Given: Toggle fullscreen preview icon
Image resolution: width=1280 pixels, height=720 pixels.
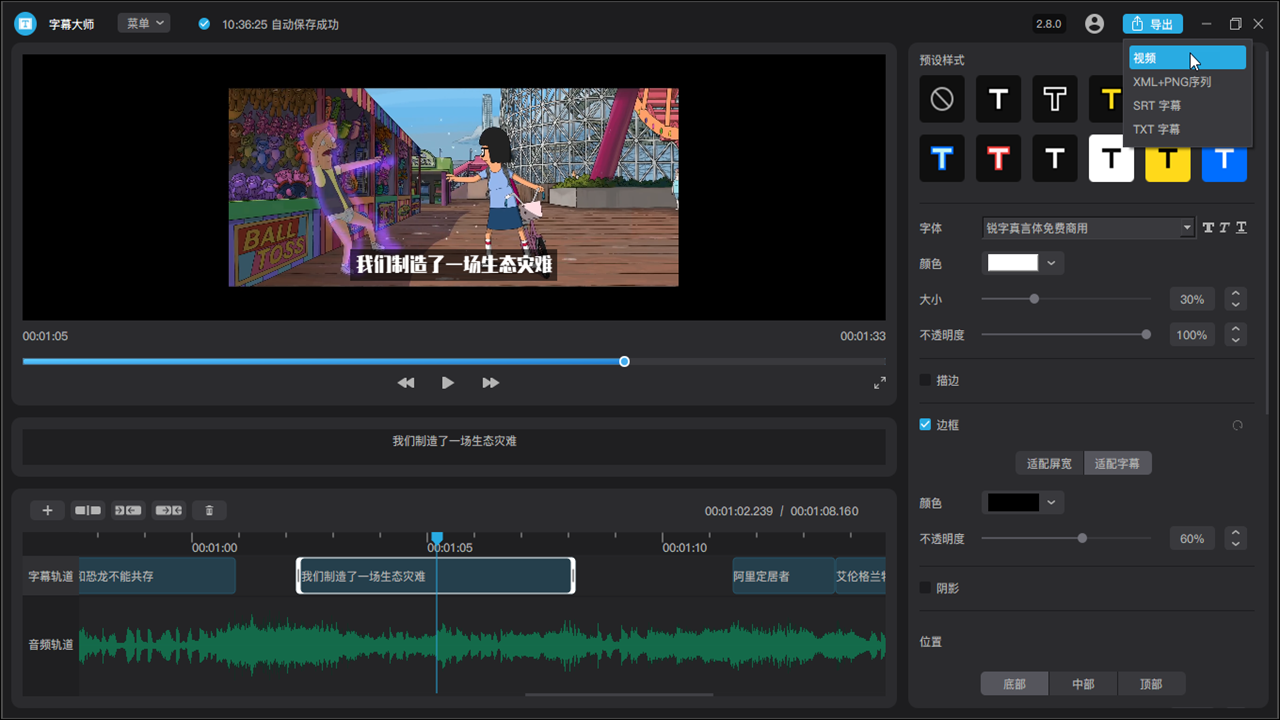Looking at the screenshot, I should click(880, 383).
